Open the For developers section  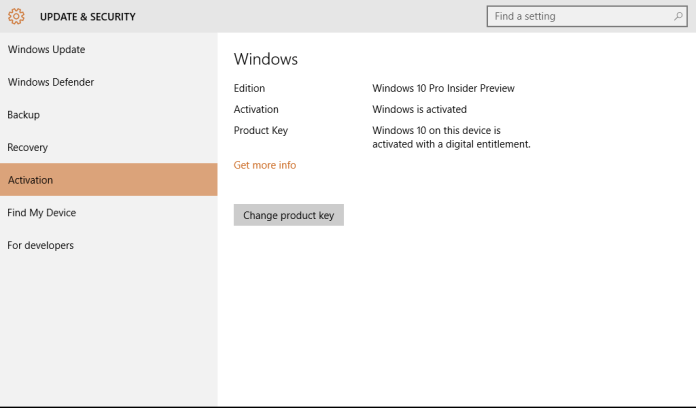click(109, 245)
